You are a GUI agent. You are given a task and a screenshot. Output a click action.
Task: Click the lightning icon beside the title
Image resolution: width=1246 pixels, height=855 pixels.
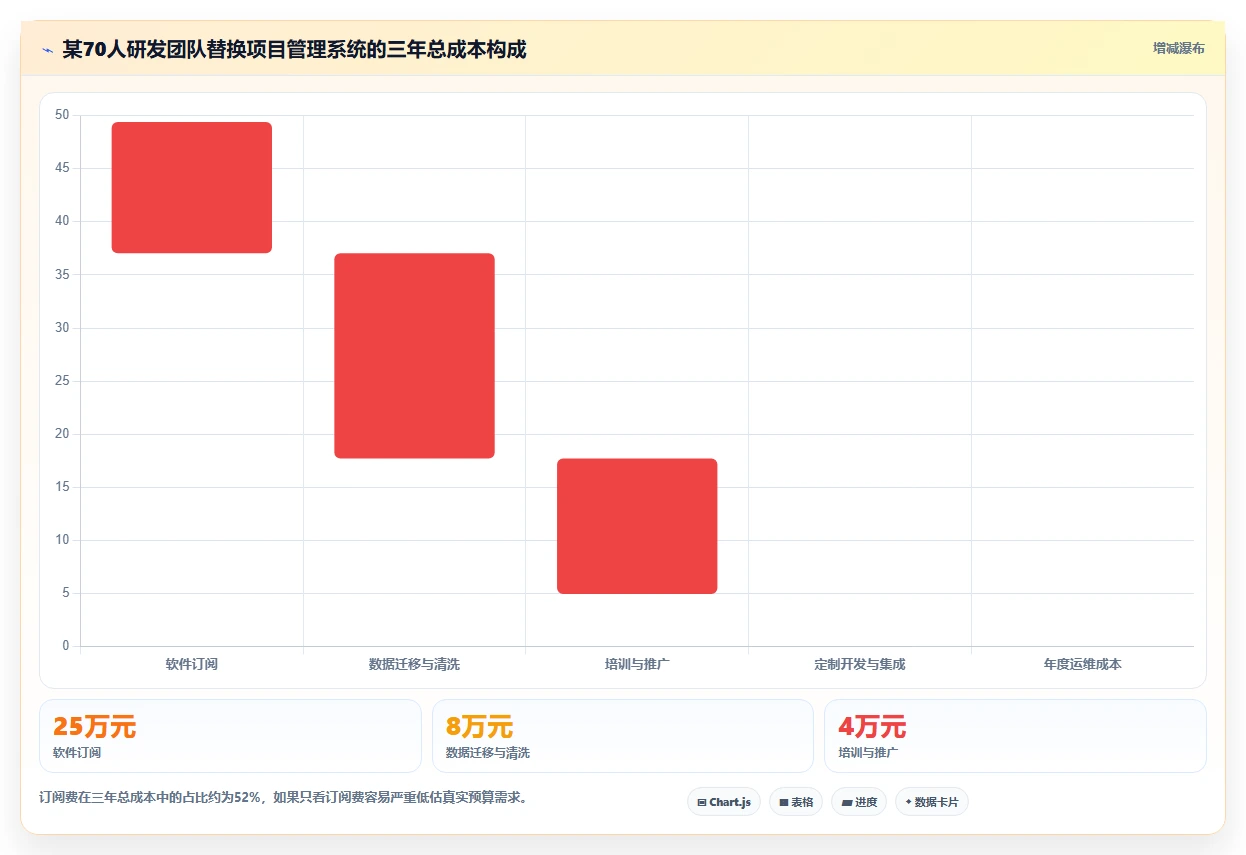(x=47, y=50)
